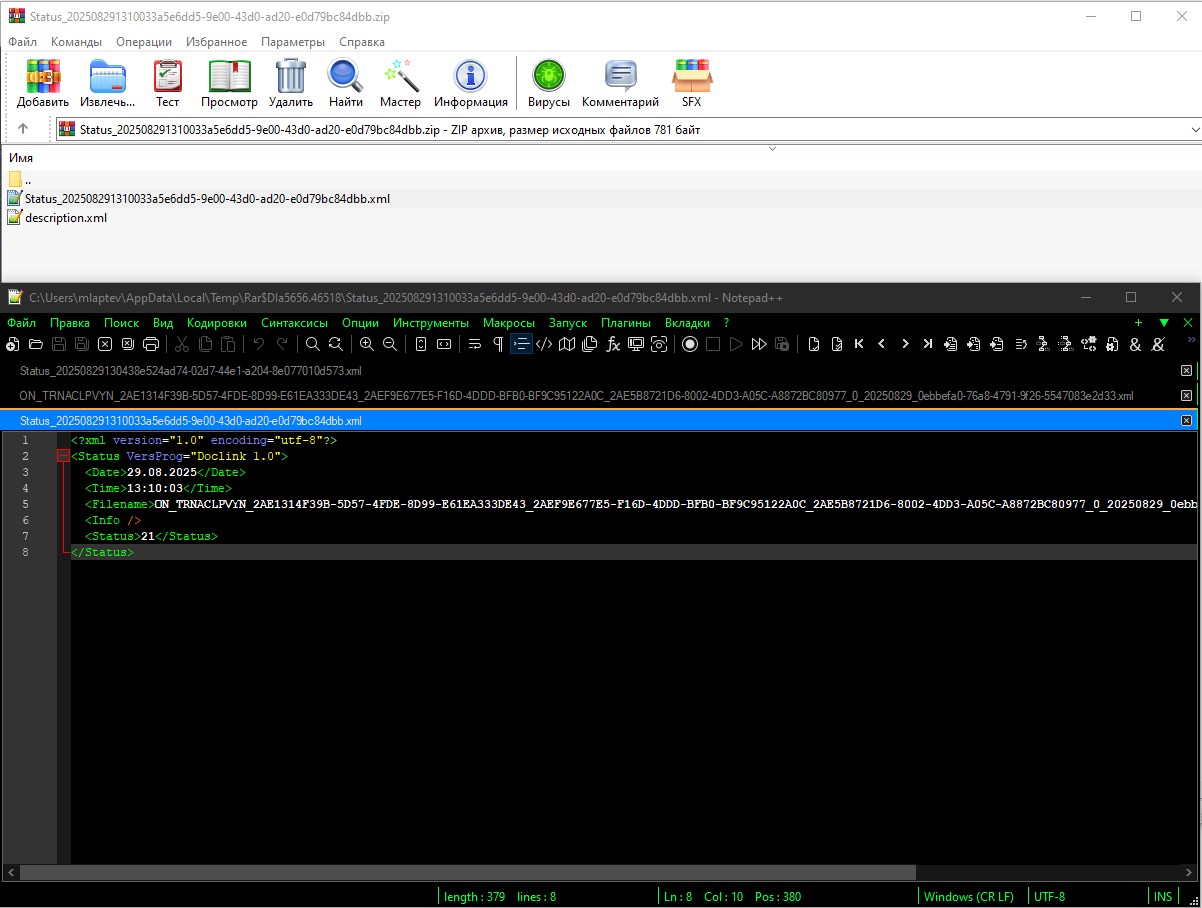Open Notepad++ Кодировки menu
Screen dimensions: 1202x908
[216, 323]
